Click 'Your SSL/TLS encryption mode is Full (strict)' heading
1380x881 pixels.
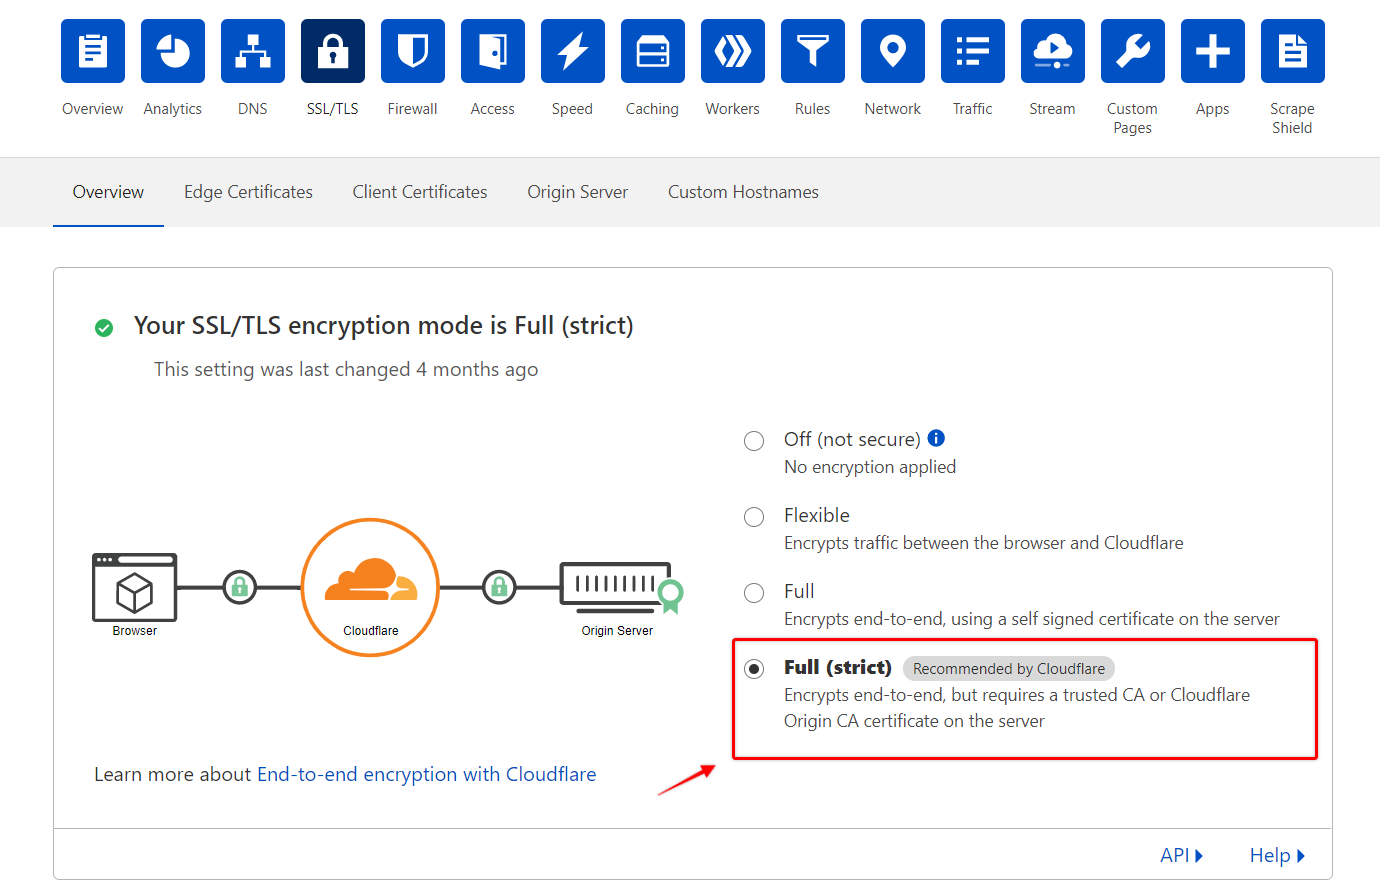tap(384, 326)
